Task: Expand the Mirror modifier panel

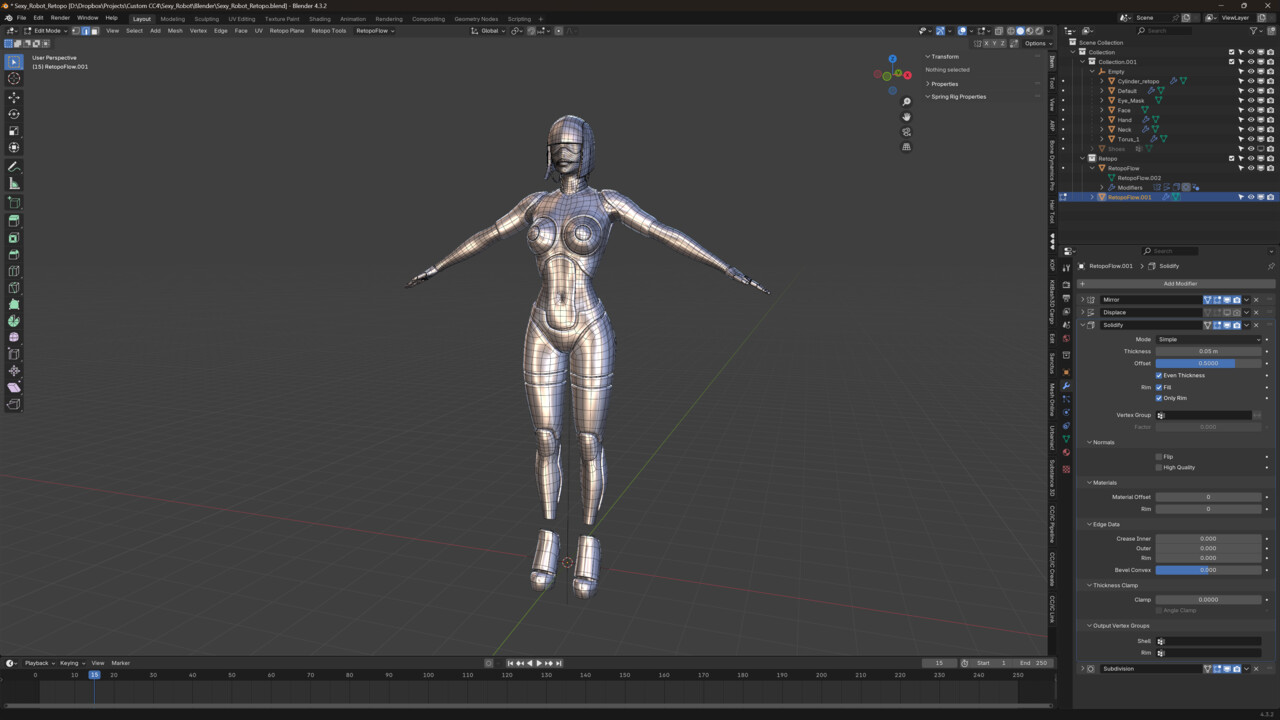Action: pos(1083,300)
